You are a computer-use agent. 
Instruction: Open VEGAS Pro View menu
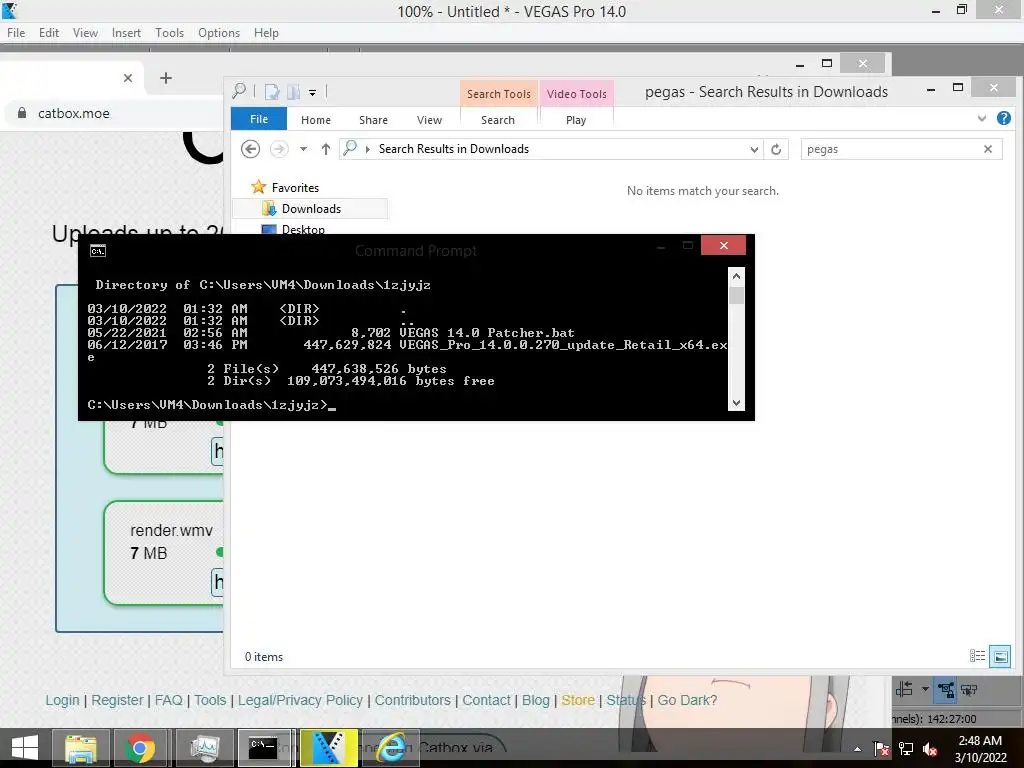(85, 33)
